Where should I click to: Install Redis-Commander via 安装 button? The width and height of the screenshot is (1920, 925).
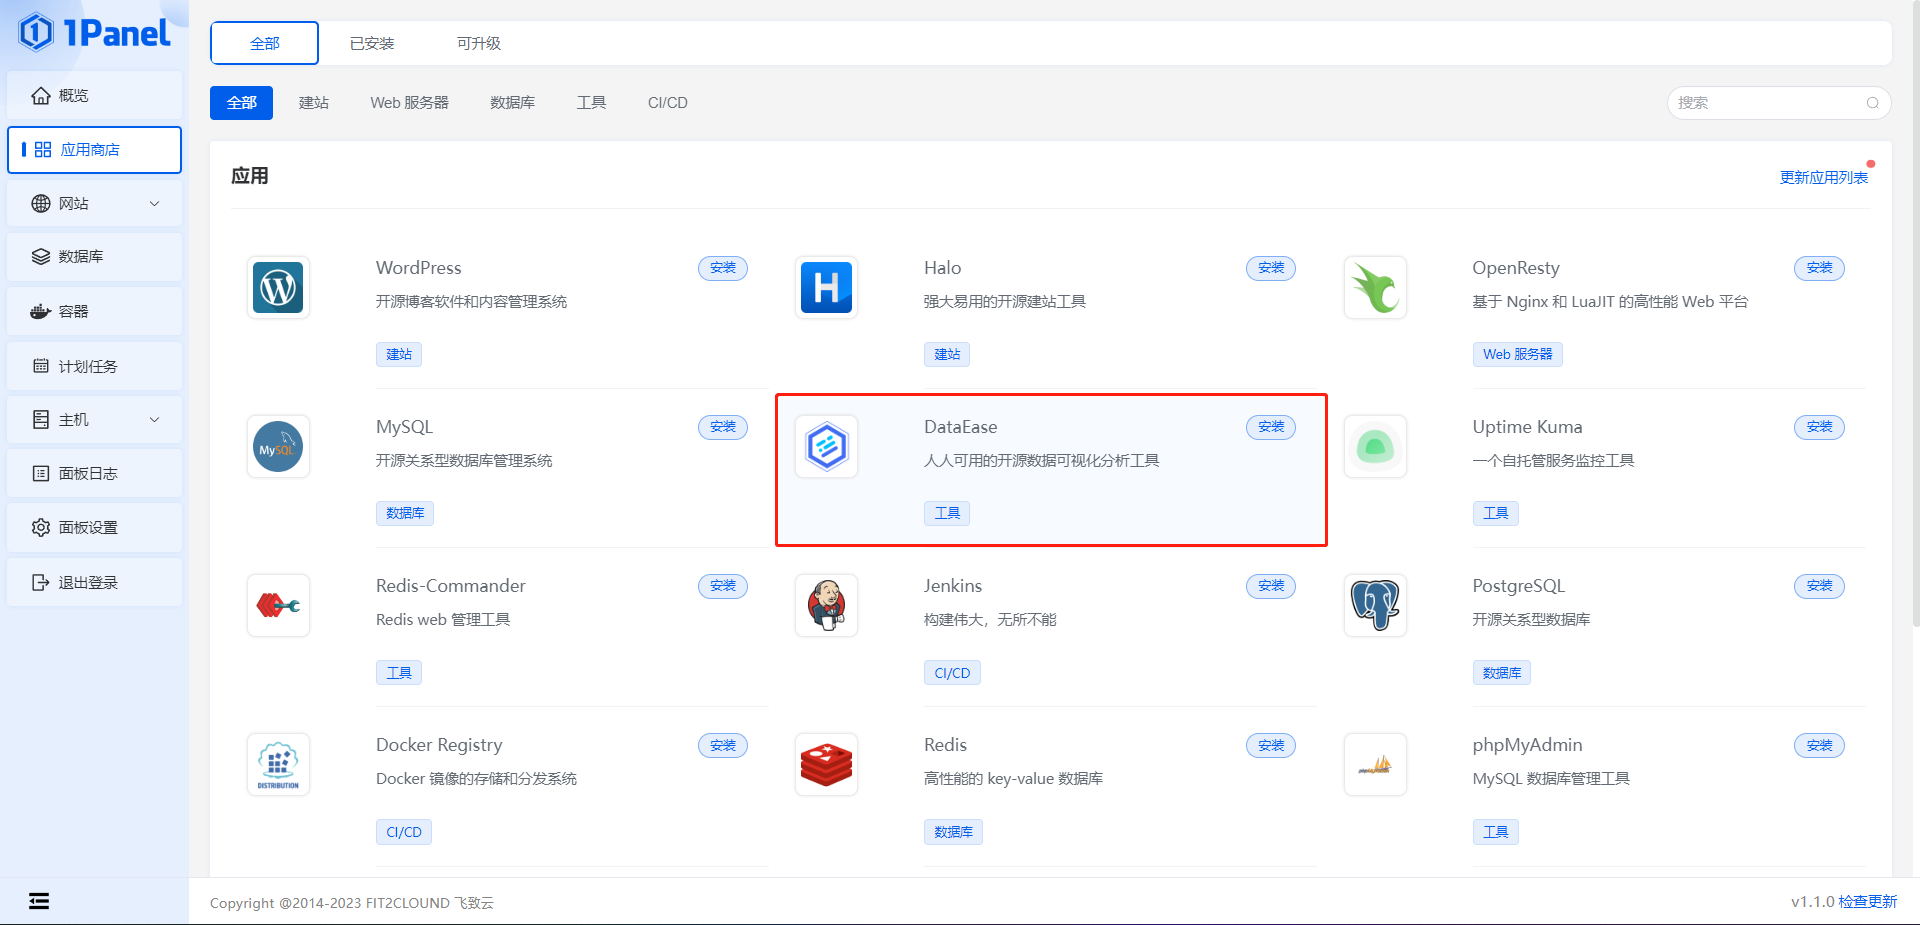tap(722, 586)
